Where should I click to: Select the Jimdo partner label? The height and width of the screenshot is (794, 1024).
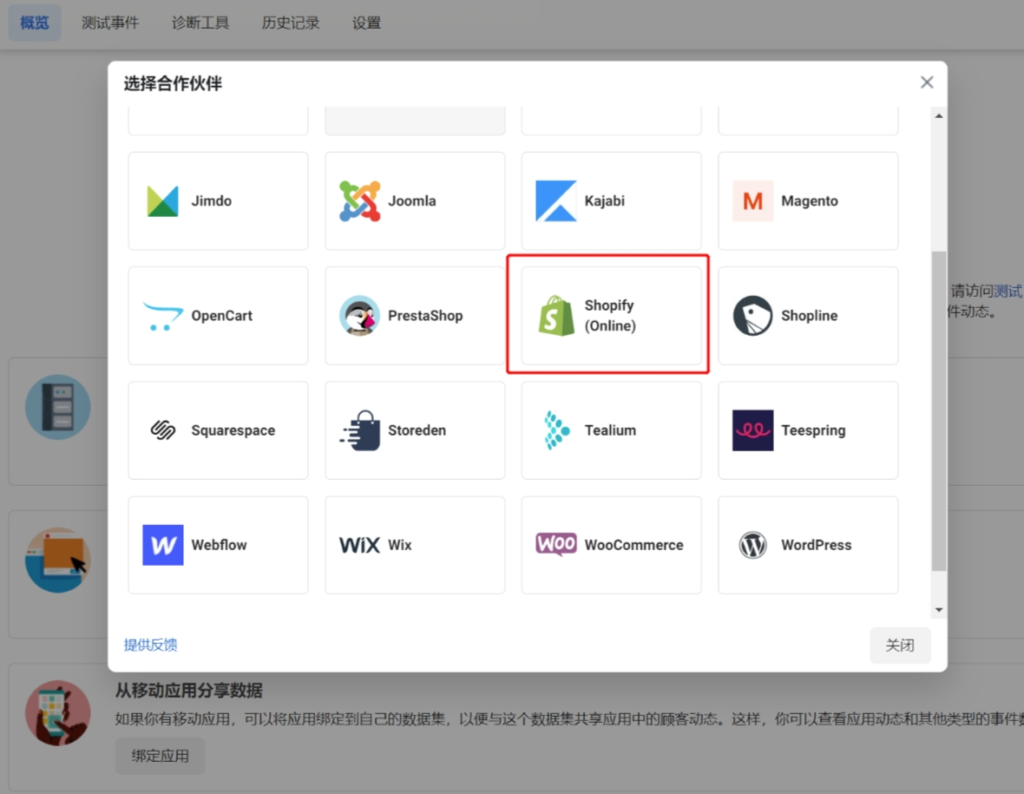[212, 201]
